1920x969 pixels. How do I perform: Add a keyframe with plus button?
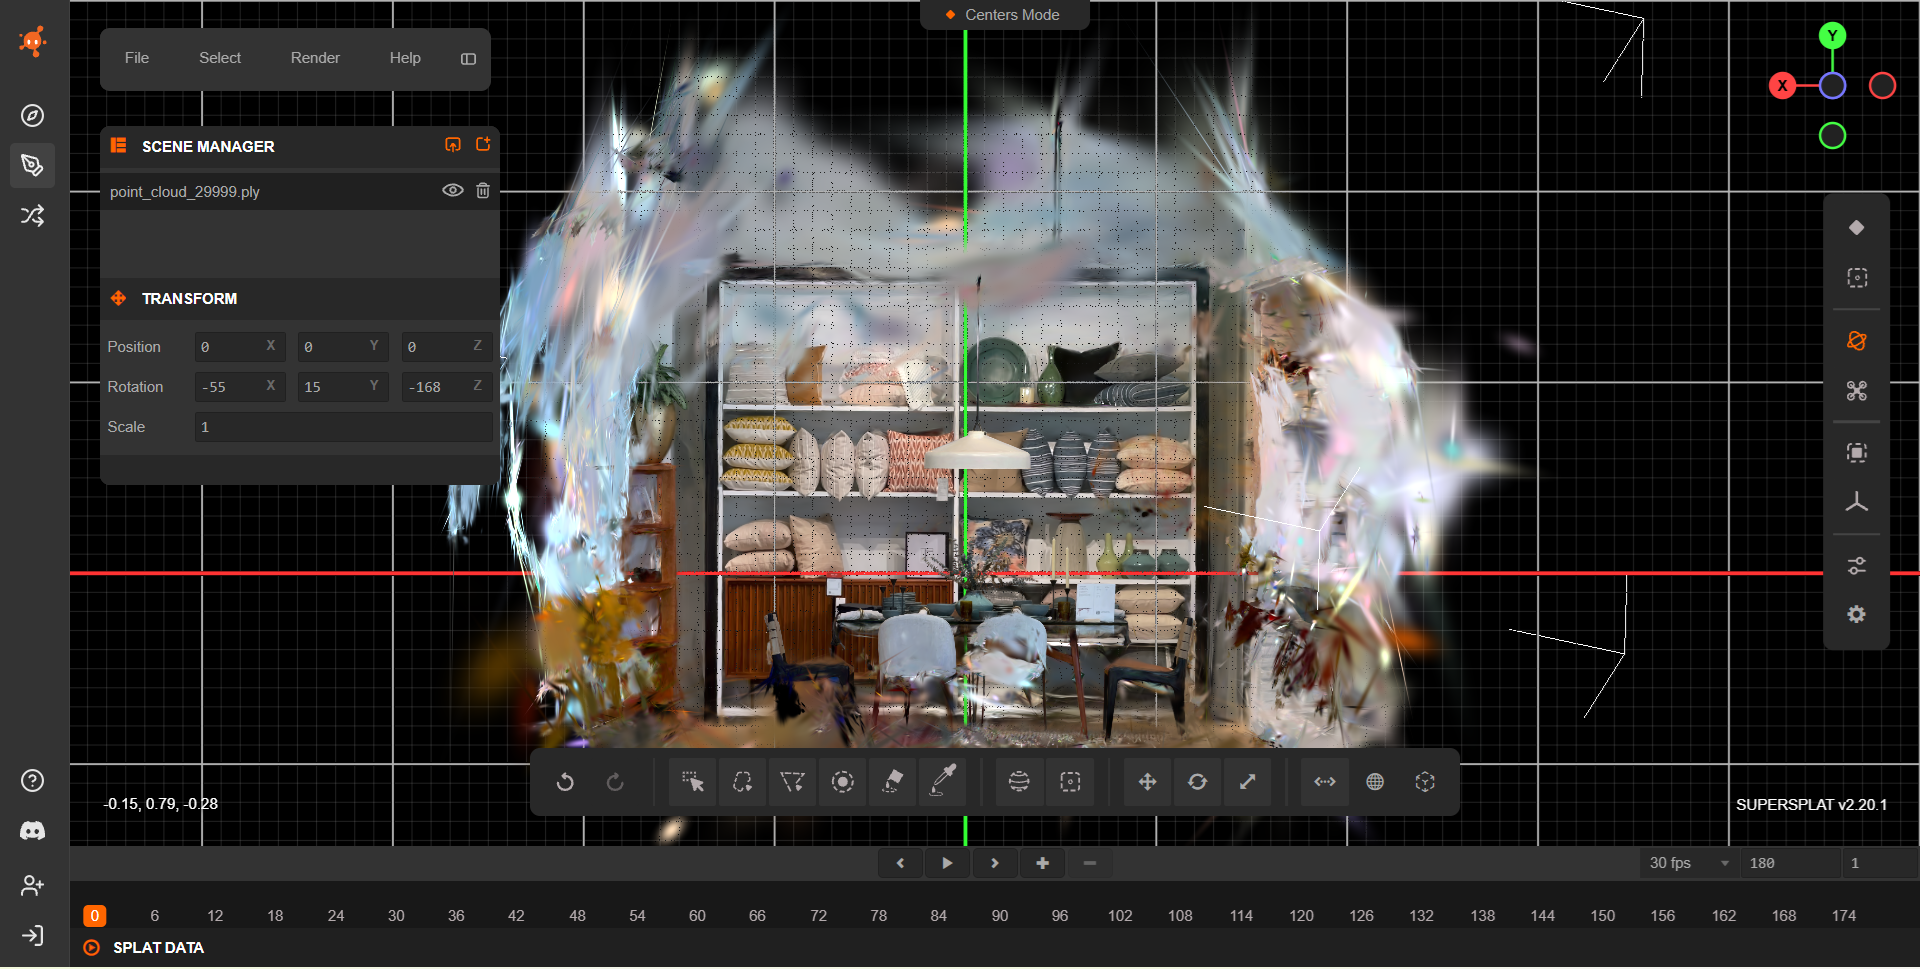point(1043,863)
